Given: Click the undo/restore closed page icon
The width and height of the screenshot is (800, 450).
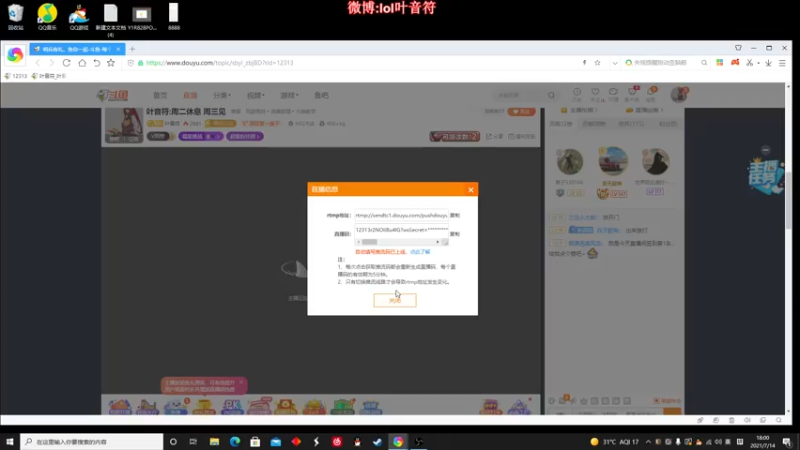Looking at the screenshot, I should [96, 63].
